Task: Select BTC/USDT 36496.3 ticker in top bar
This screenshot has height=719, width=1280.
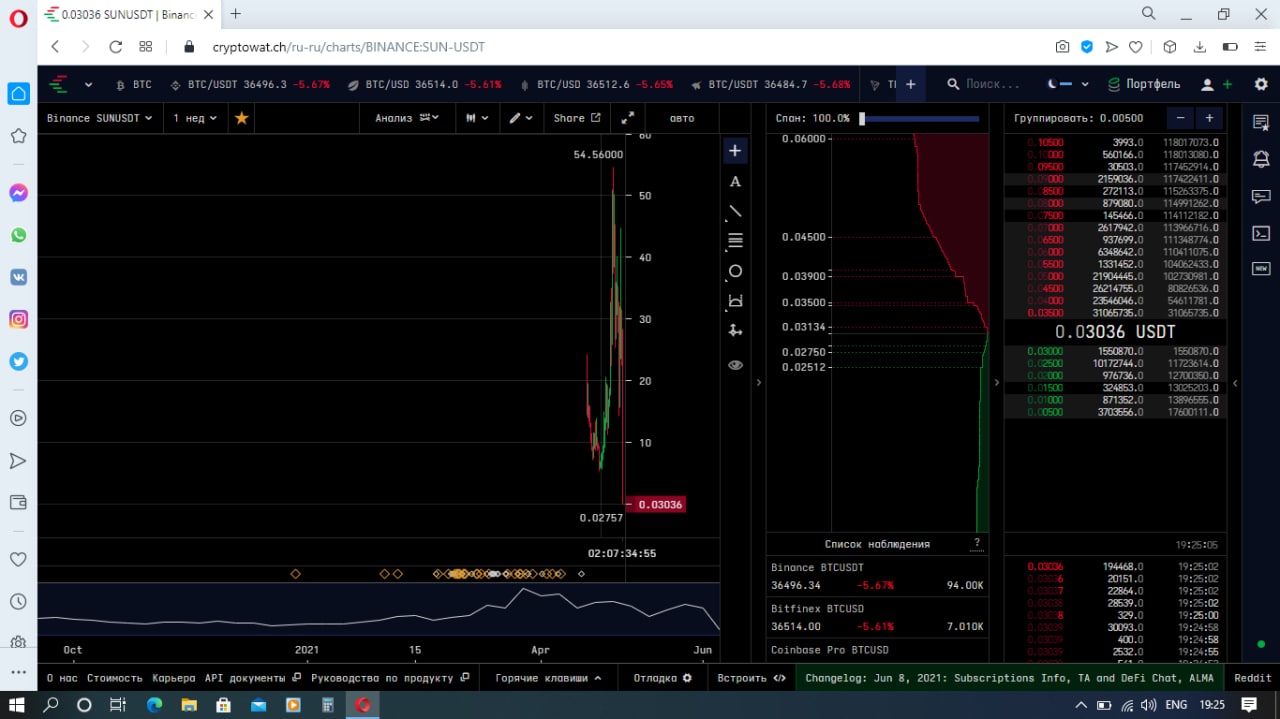Action: pos(250,85)
